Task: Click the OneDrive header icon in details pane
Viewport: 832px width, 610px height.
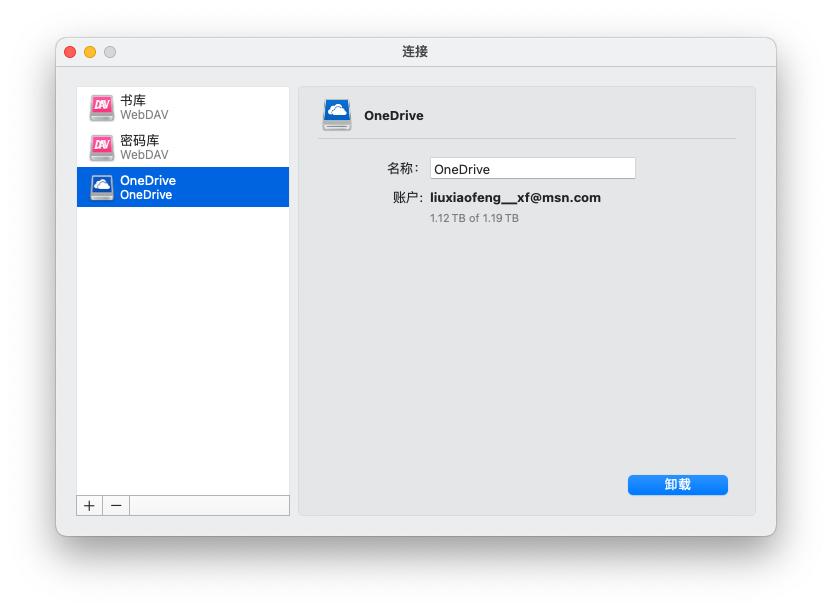Action: point(337,115)
